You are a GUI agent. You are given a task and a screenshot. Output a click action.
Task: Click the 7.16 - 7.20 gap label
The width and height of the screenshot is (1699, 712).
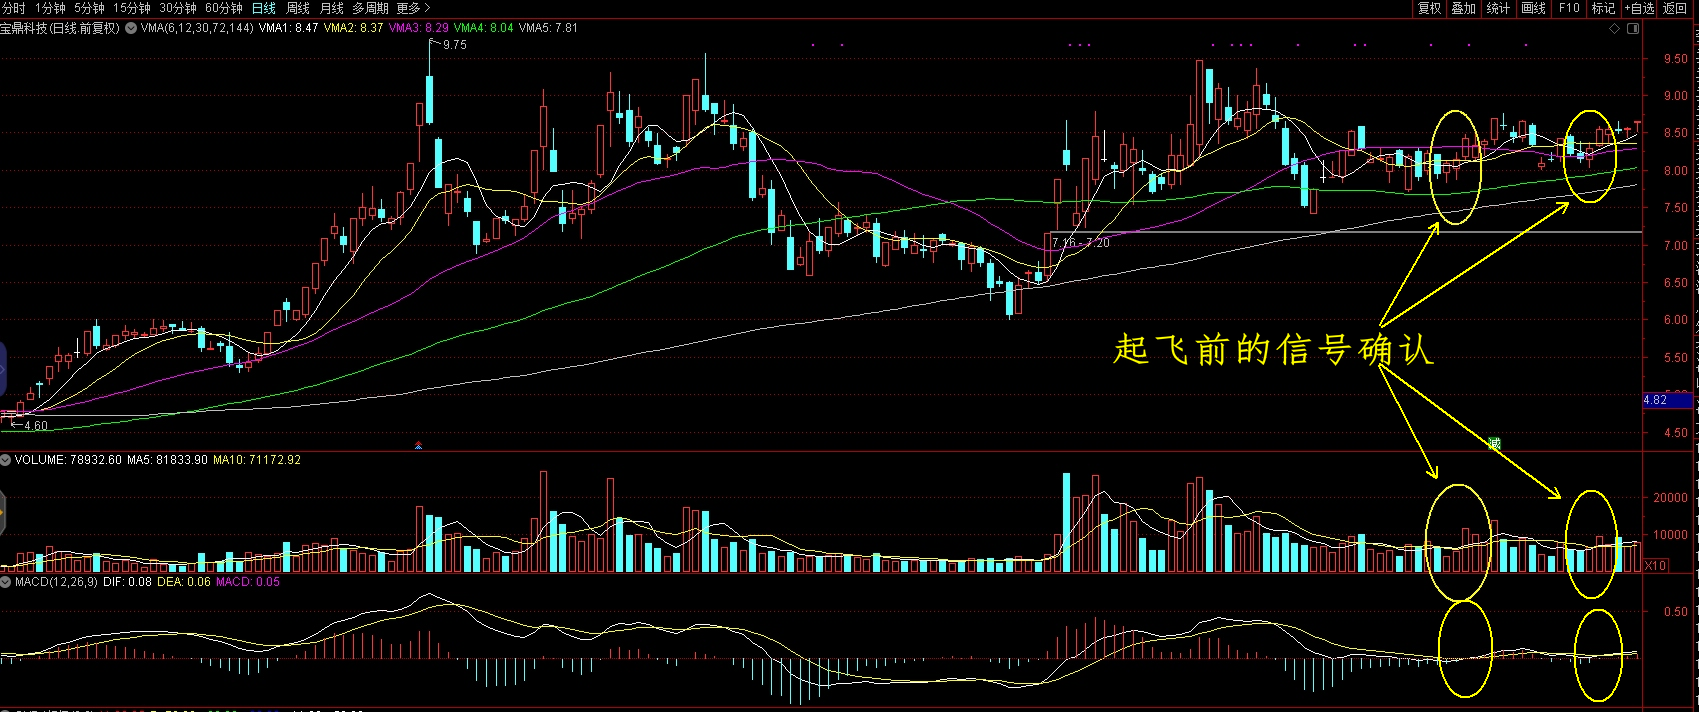point(1080,243)
